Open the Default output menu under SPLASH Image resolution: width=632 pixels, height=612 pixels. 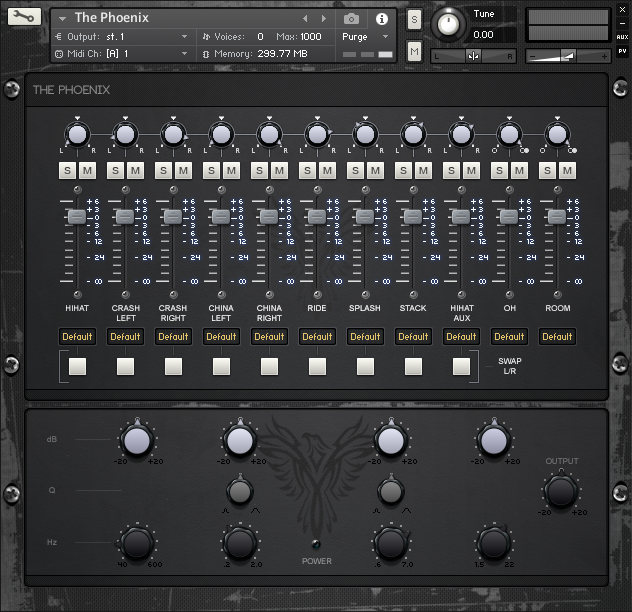tap(365, 337)
